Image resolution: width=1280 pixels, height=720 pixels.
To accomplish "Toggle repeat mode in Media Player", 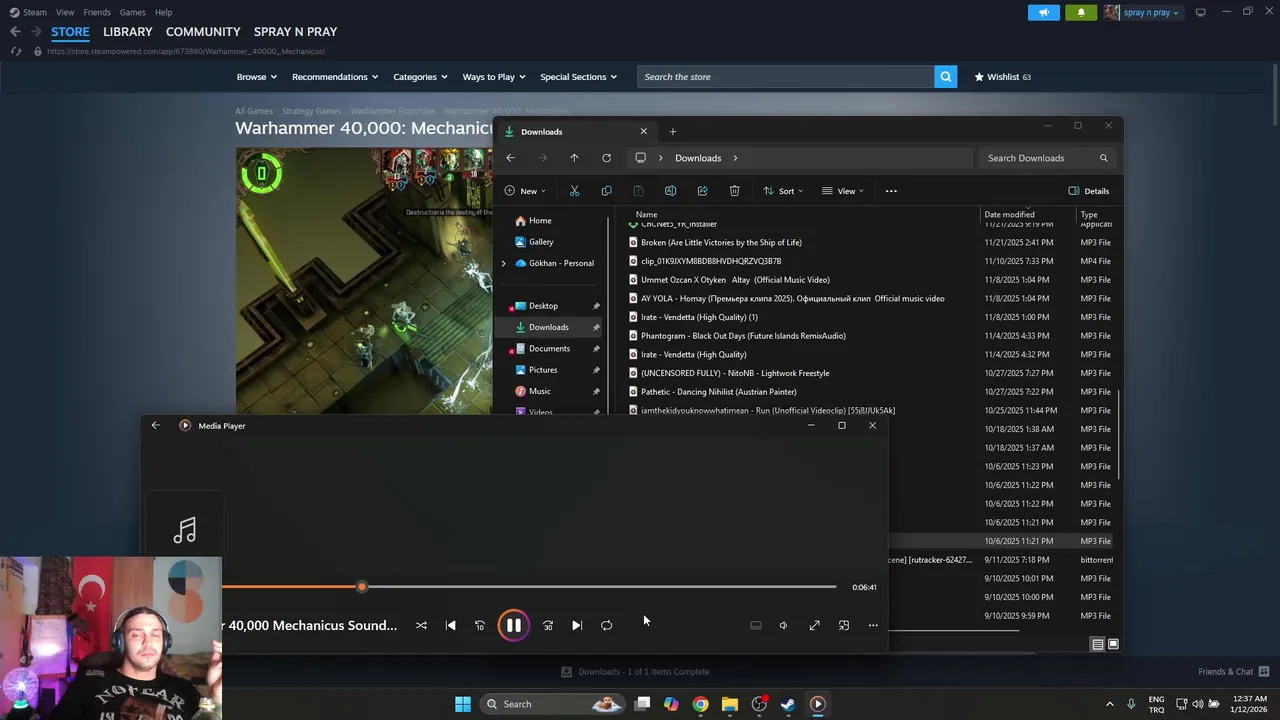I will pos(606,625).
